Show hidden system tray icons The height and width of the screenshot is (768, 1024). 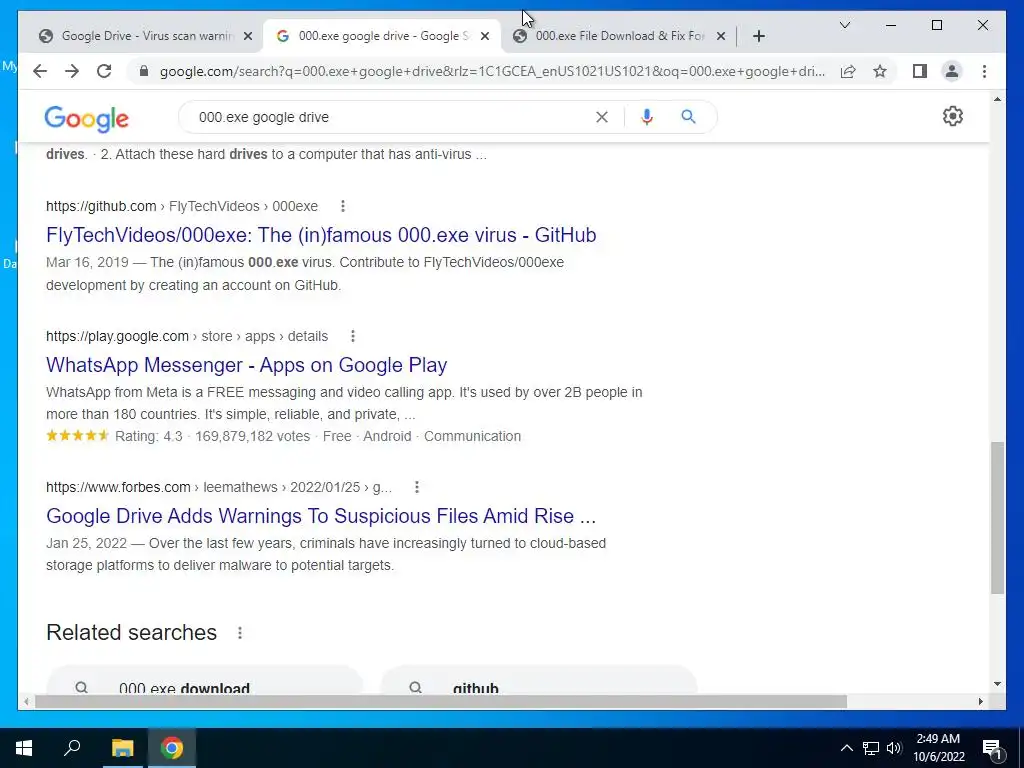[846, 748]
